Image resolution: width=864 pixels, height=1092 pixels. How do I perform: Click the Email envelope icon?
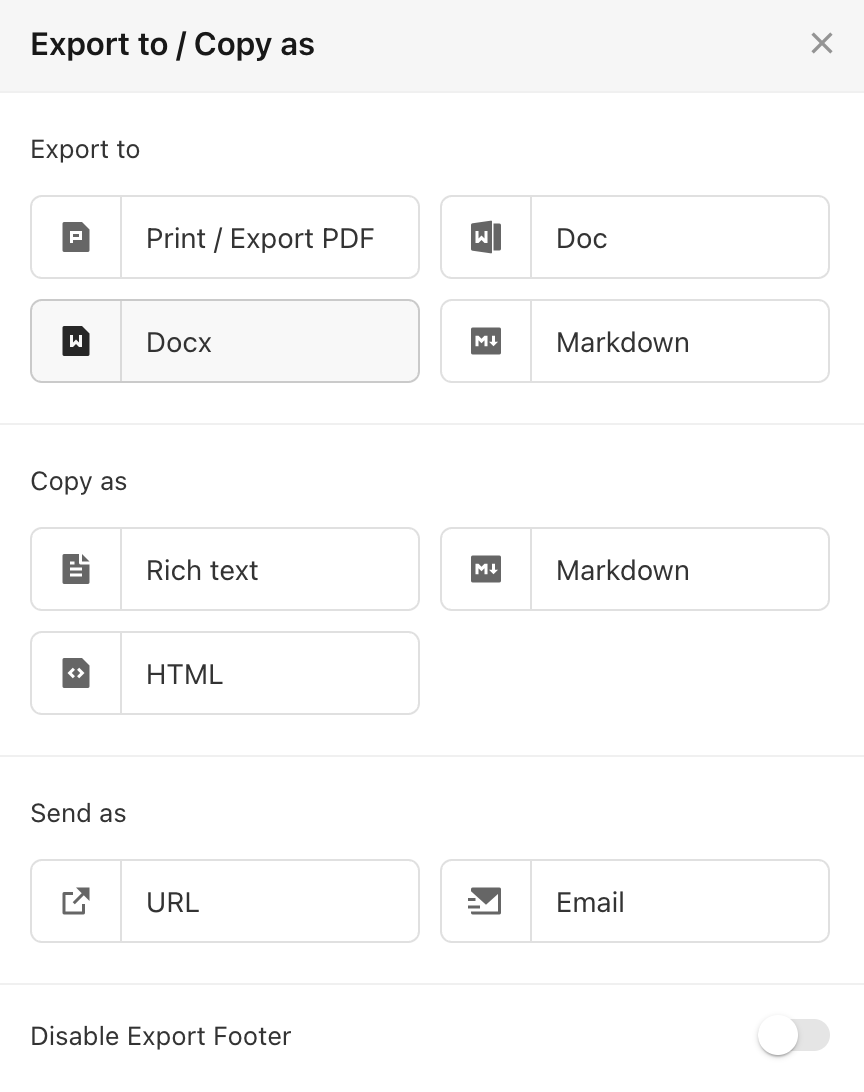pyautogui.click(x=485, y=901)
